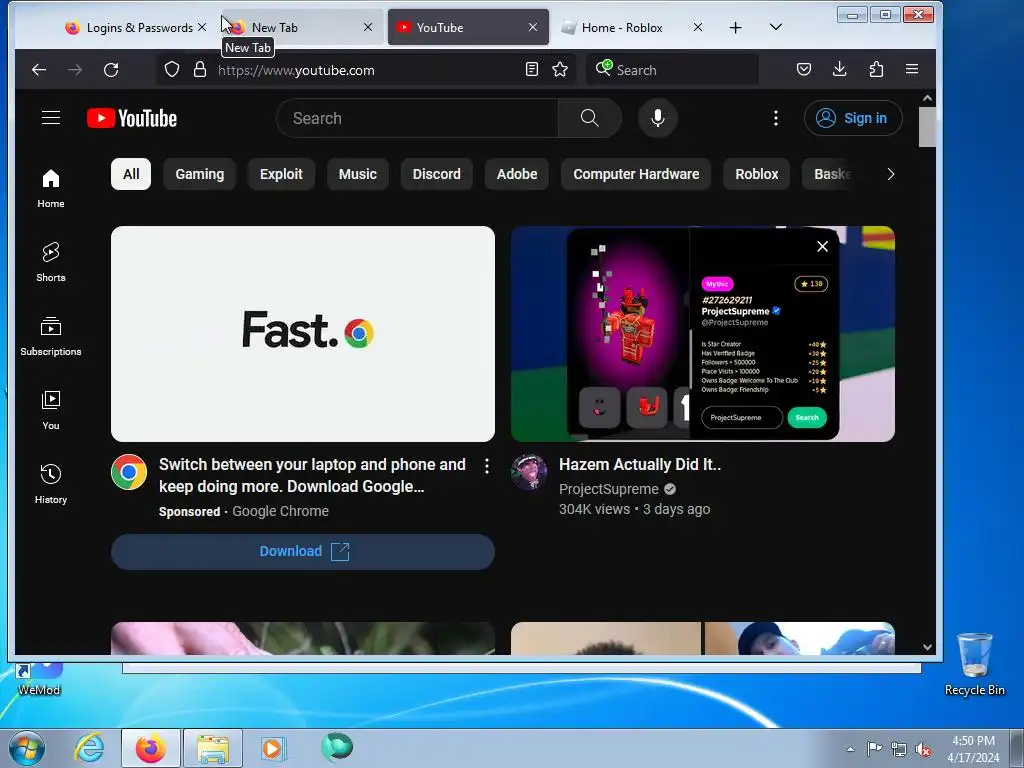
Task: Open the ProjectSupreme channel avatar
Action: pyautogui.click(x=529, y=472)
